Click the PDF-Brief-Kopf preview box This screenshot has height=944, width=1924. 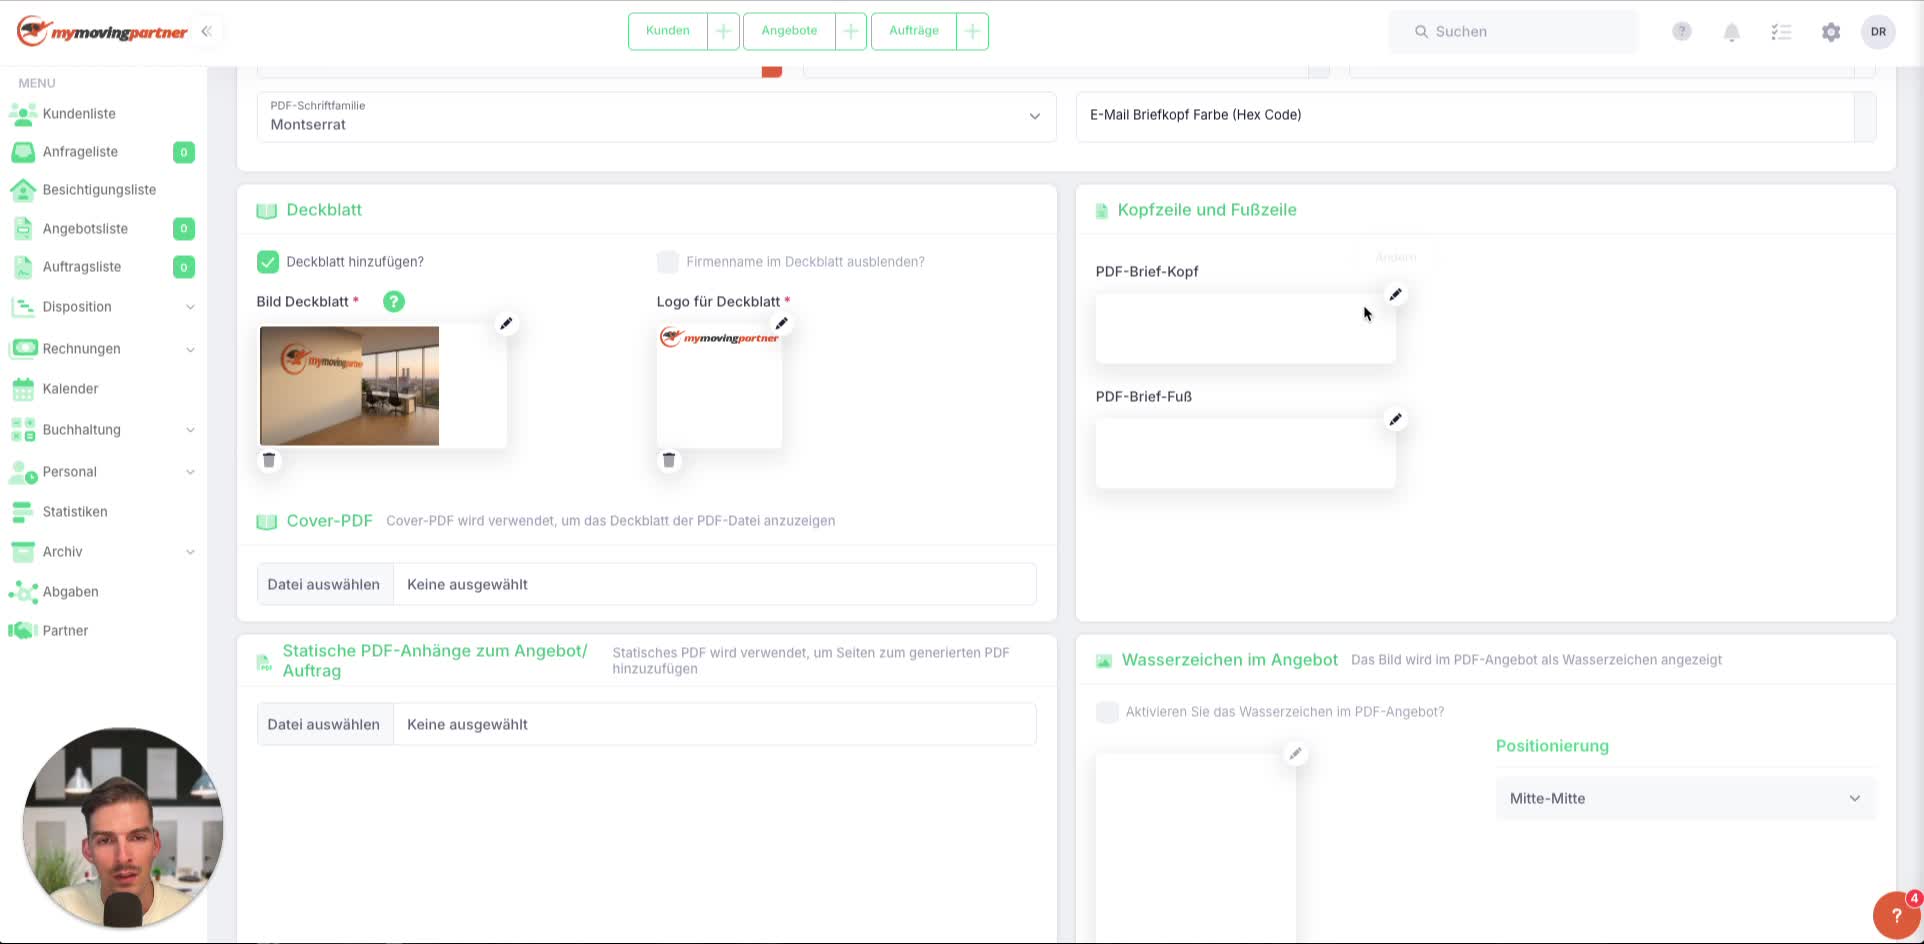point(1245,329)
